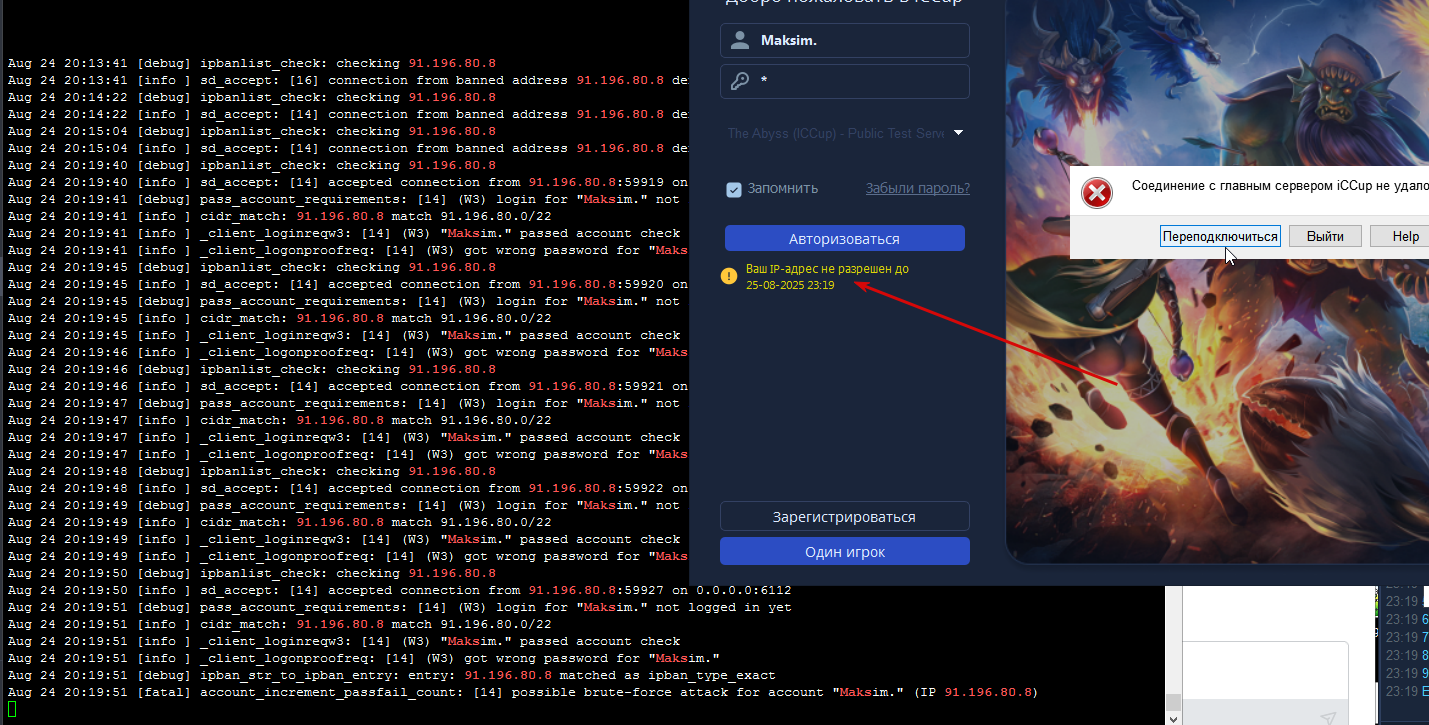Click error message Соединение с главным сервером iCCup

pos(1279,186)
